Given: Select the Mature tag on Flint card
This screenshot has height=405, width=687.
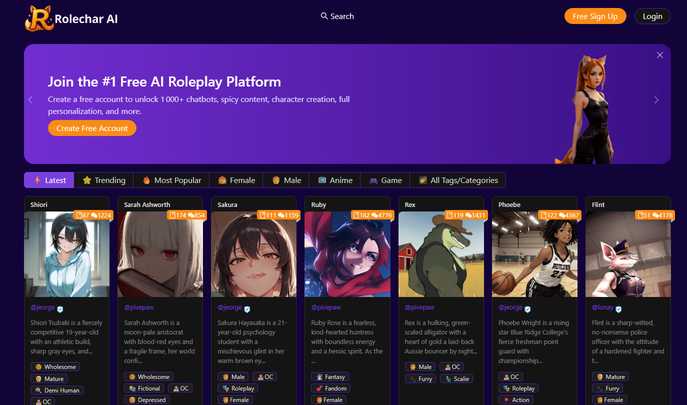Looking at the screenshot, I should 611,377.
